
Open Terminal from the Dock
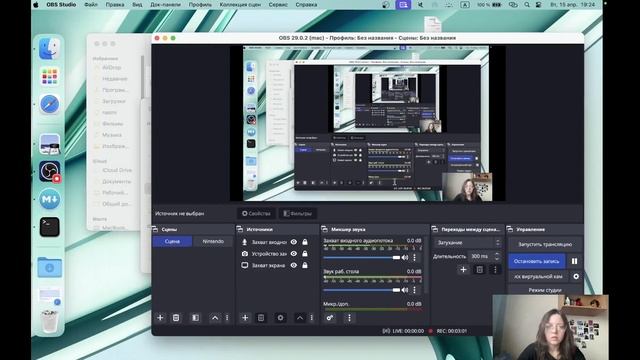click(49, 227)
